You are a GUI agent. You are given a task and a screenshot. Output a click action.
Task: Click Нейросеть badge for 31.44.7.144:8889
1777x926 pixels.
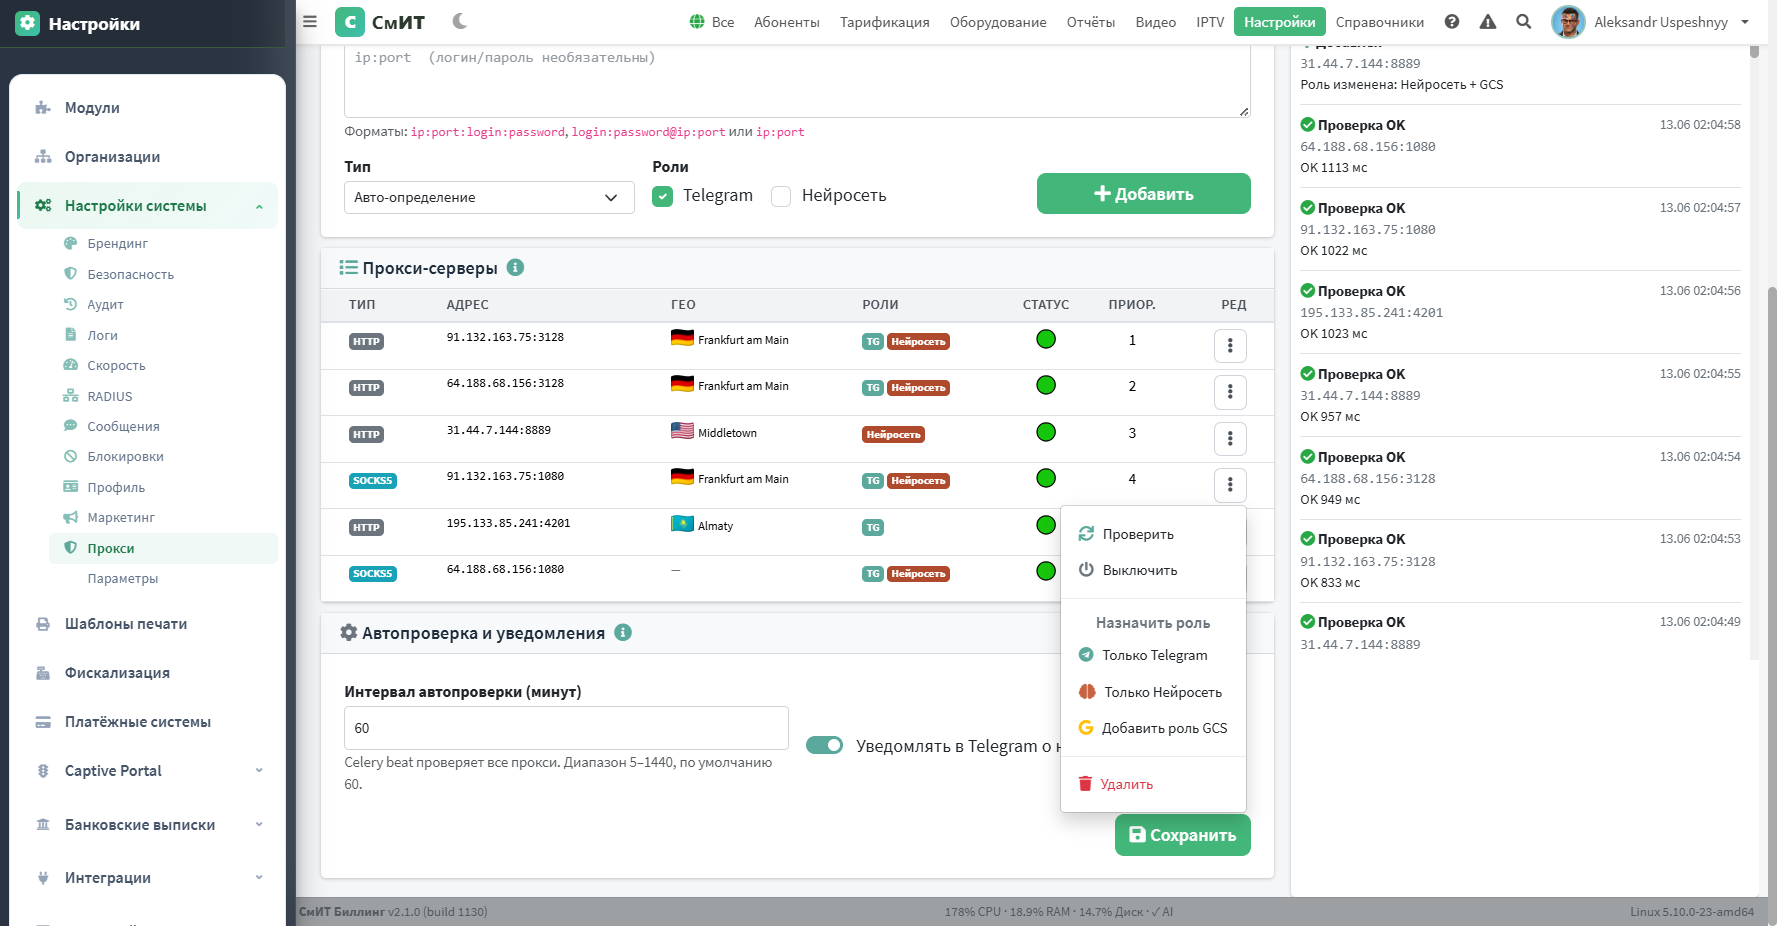[893, 434]
